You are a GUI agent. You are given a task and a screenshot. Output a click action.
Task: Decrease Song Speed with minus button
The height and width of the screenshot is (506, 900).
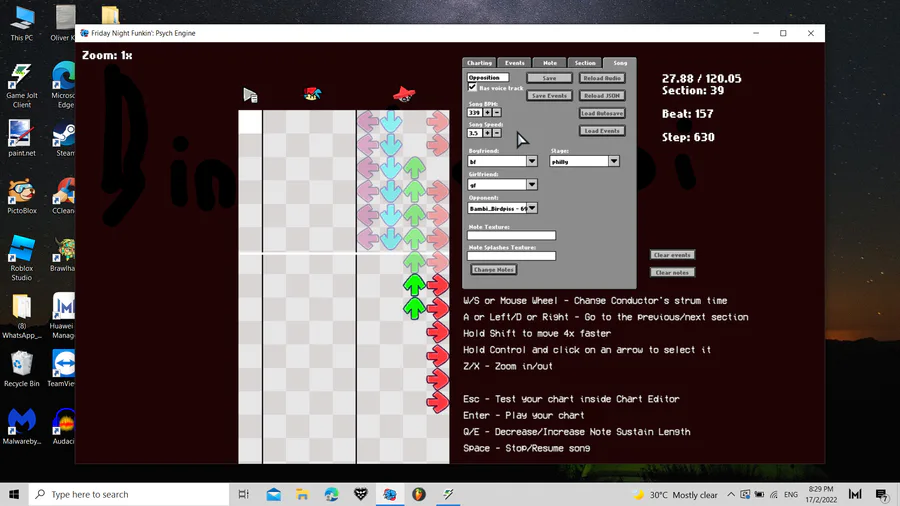(497, 133)
